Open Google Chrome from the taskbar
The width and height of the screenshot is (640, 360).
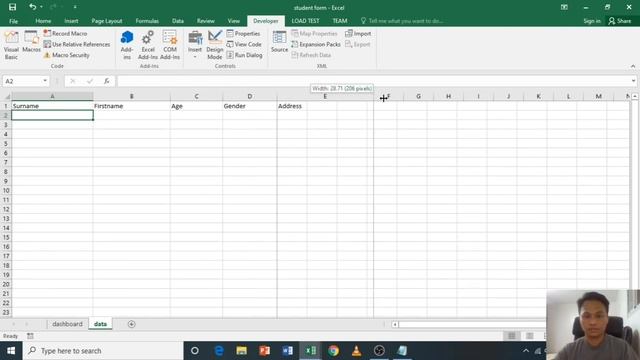333,351
